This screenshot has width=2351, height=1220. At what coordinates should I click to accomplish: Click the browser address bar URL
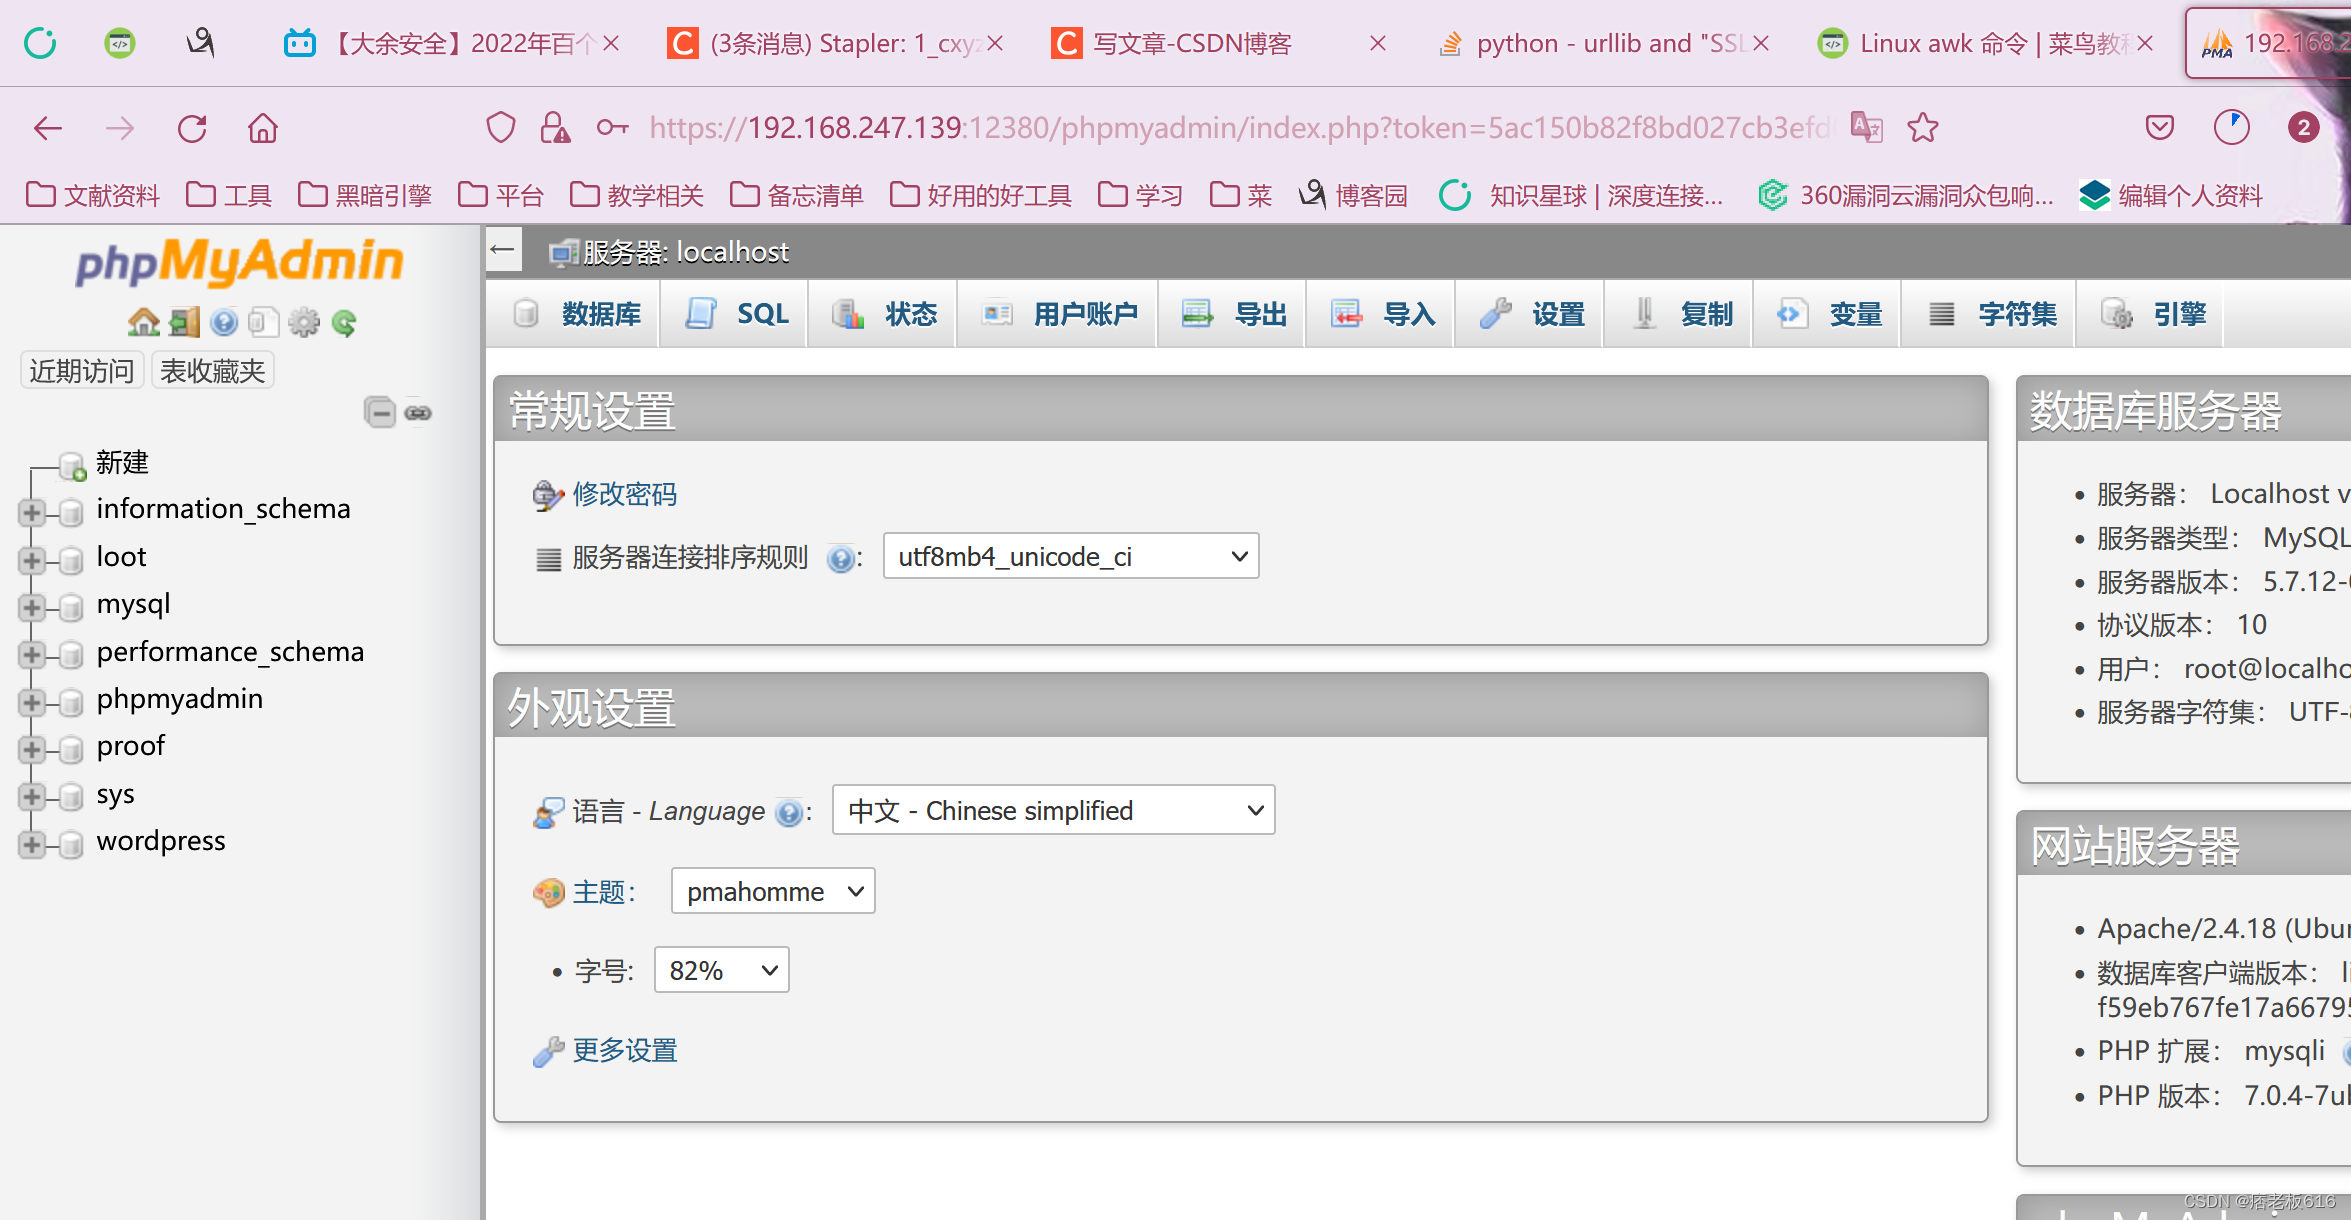tap(1240, 128)
